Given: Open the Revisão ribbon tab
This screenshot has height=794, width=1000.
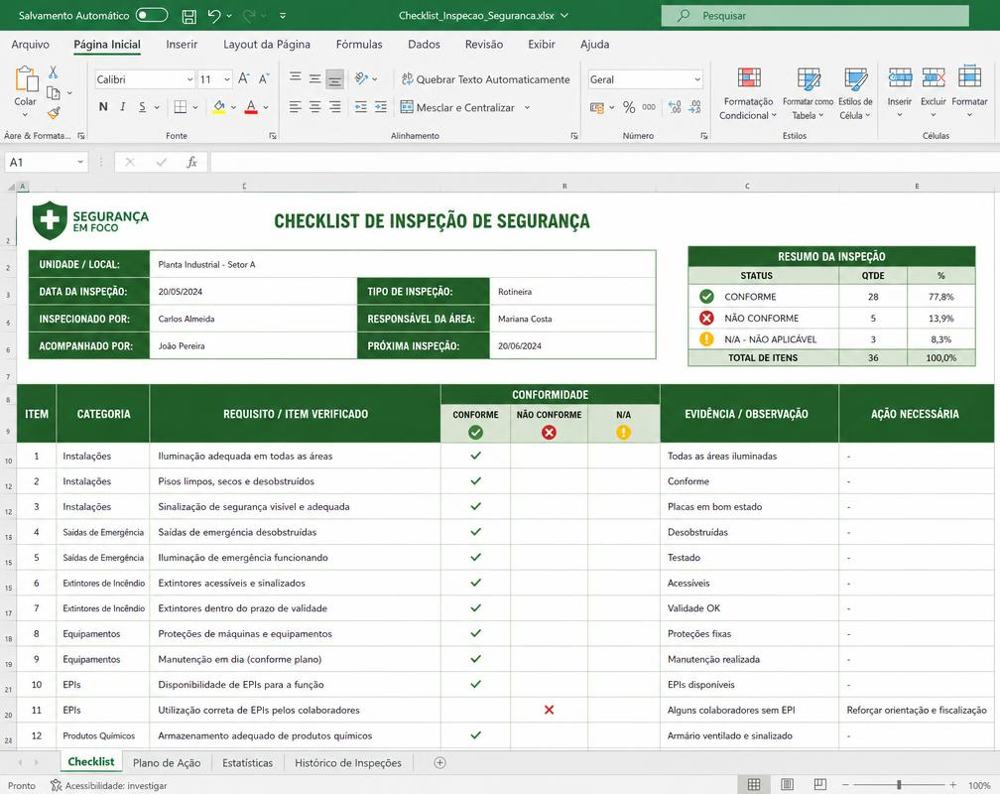Looking at the screenshot, I should click(484, 45).
